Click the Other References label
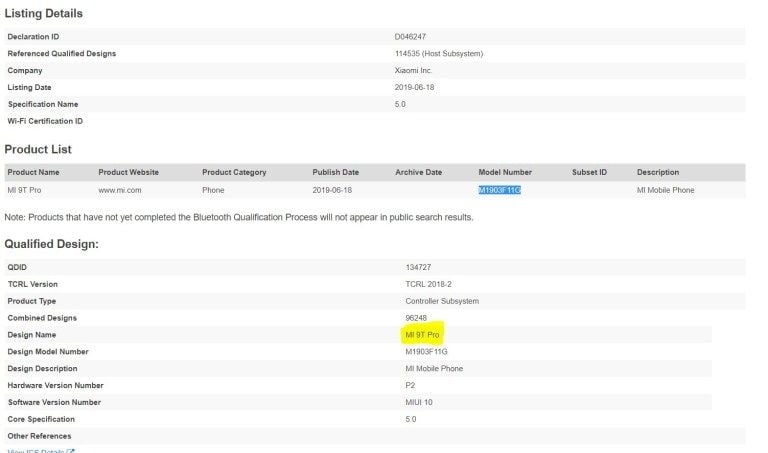Screen dimensions: 768x453 tap(39, 436)
